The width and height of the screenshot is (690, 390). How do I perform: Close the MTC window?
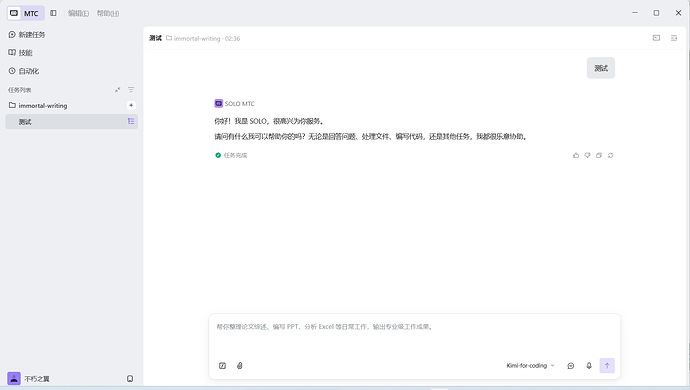tap(678, 13)
